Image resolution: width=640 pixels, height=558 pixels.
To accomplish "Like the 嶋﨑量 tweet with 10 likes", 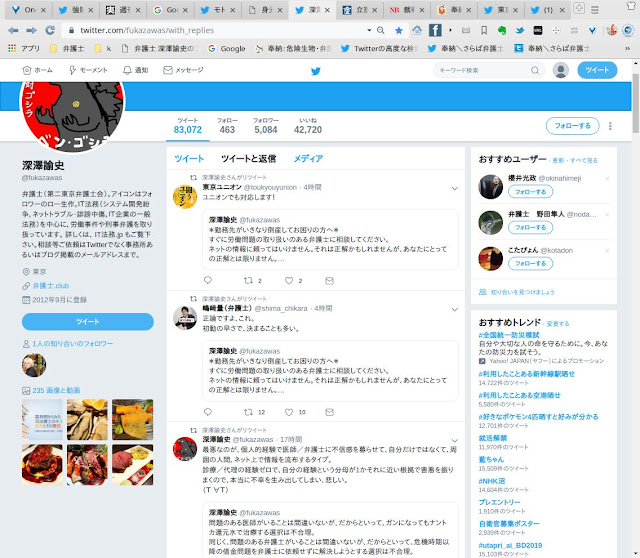I will click(289, 412).
